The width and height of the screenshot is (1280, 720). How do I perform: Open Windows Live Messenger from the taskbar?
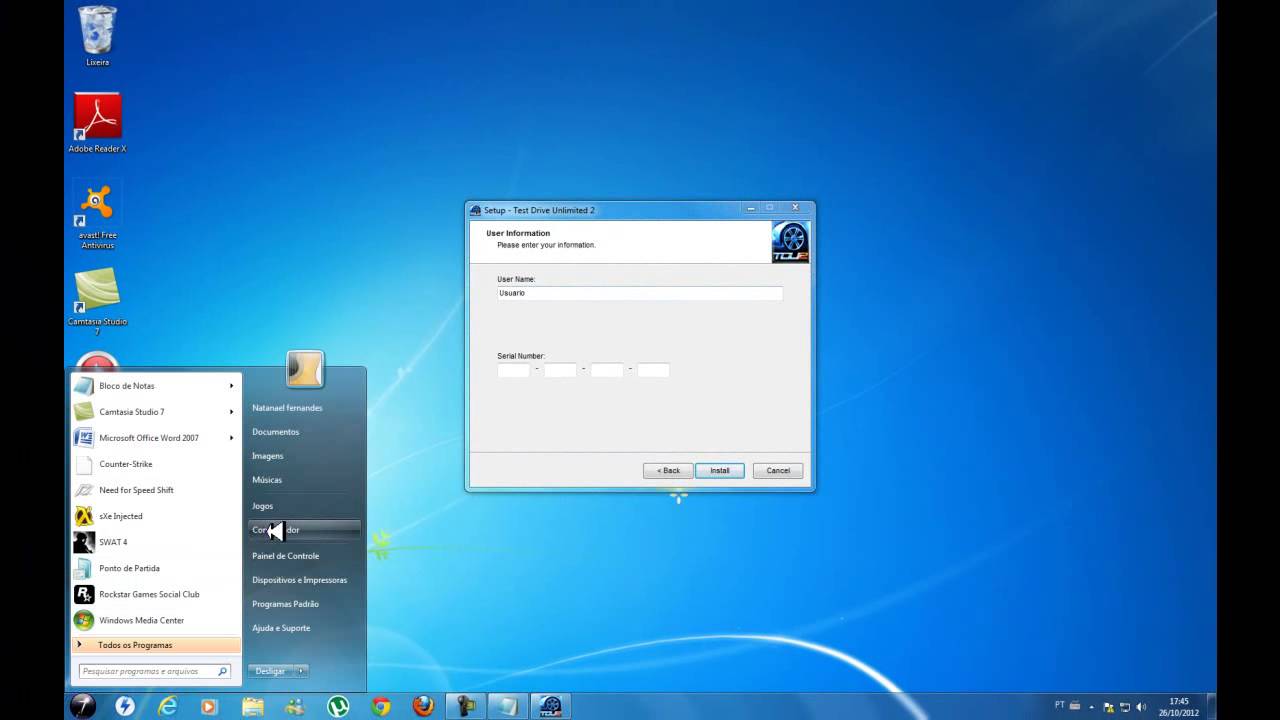pyautogui.click(x=295, y=706)
